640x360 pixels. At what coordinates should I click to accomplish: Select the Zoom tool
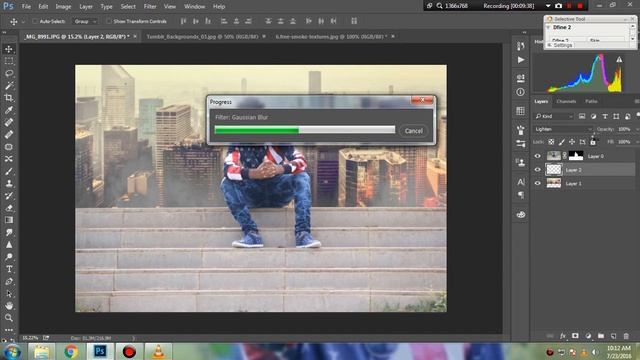tap(9, 318)
